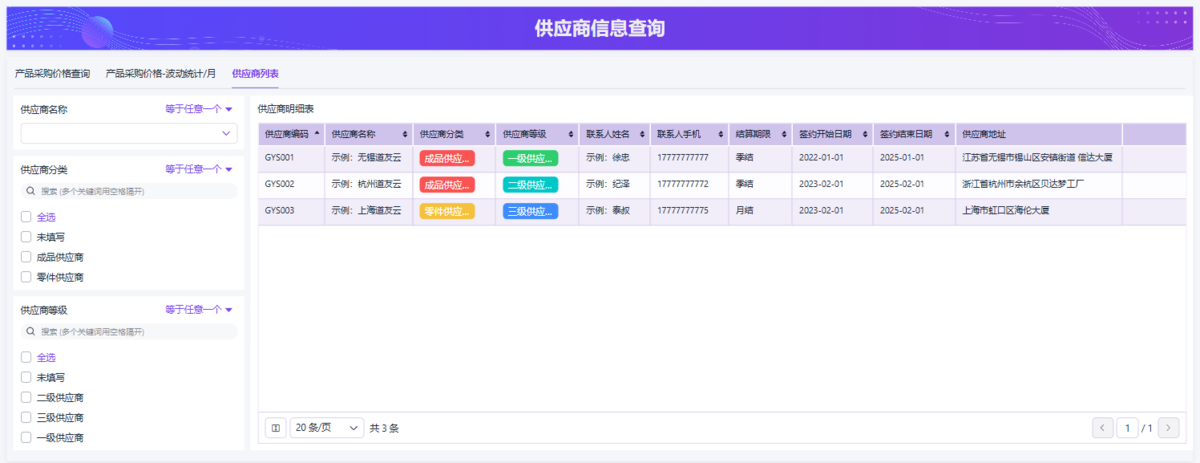Click phone number 17777777772
Screen dimensions: 1200x463
click(x=683, y=184)
